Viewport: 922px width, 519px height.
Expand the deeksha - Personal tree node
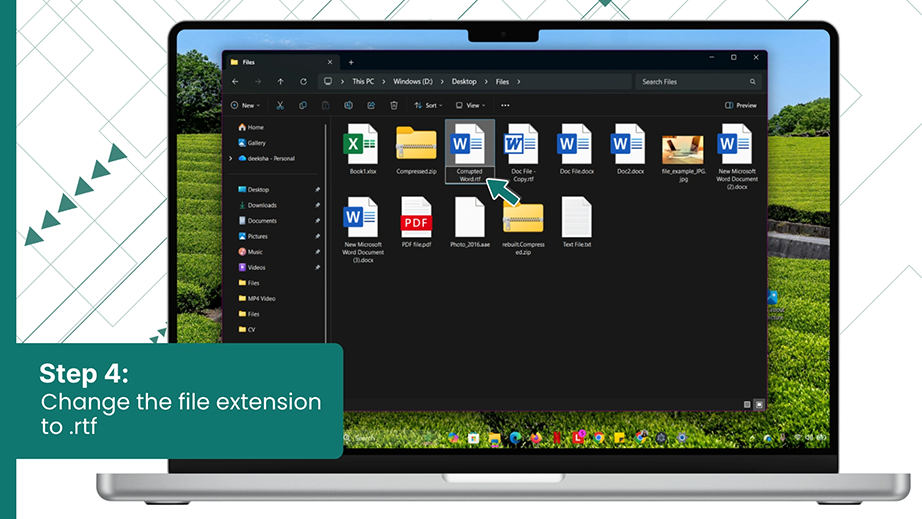click(x=230, y=159)
